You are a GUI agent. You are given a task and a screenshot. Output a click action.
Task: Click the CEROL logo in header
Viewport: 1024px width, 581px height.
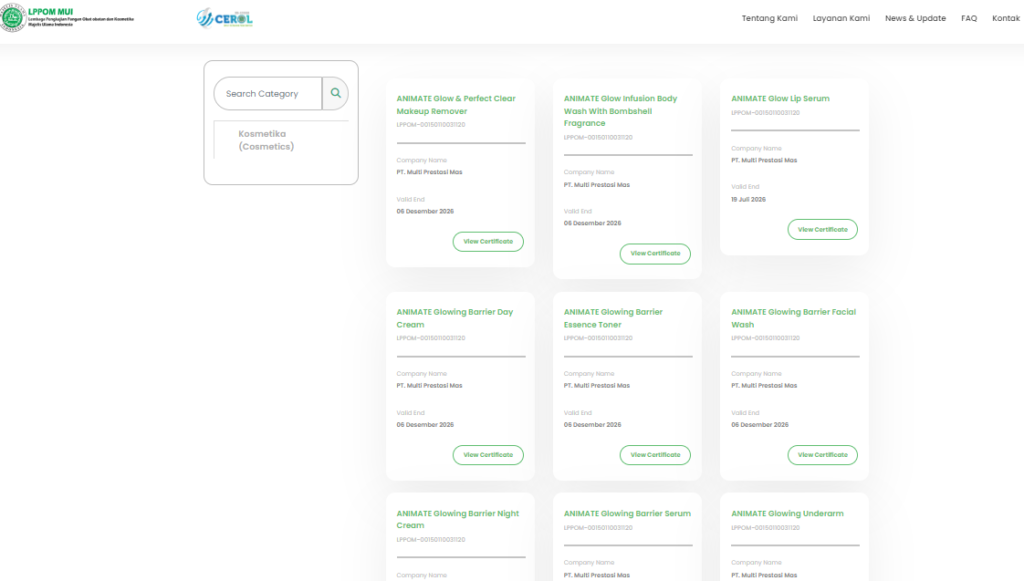(225, 18)
